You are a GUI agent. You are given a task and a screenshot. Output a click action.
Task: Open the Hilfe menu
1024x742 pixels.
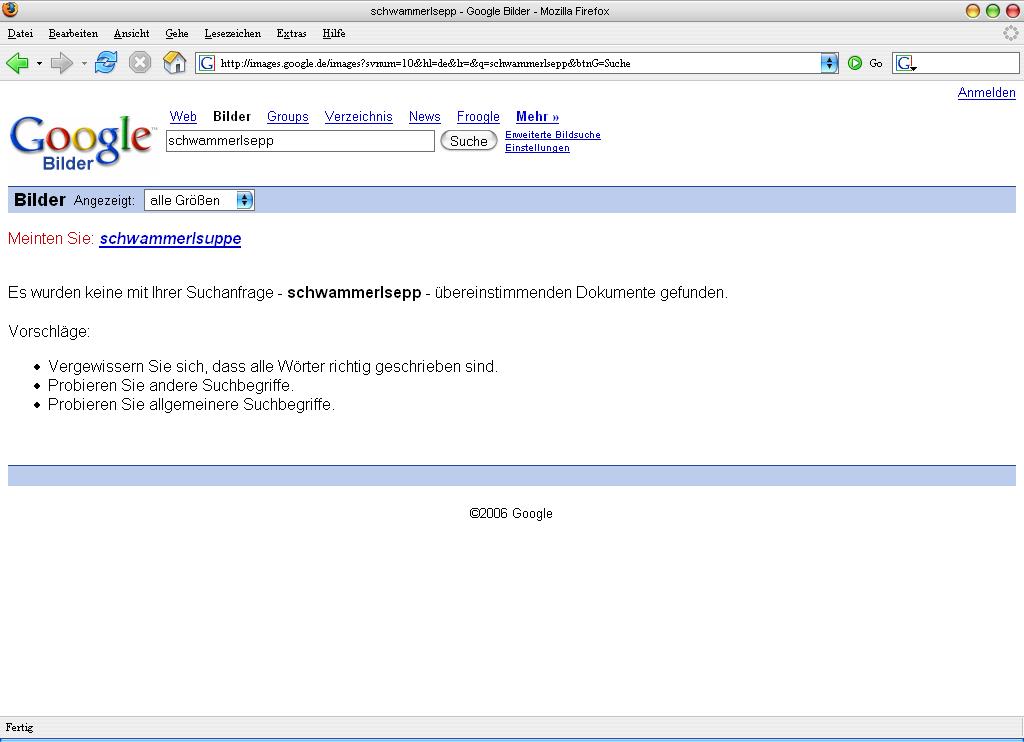[x=334, y=33]
